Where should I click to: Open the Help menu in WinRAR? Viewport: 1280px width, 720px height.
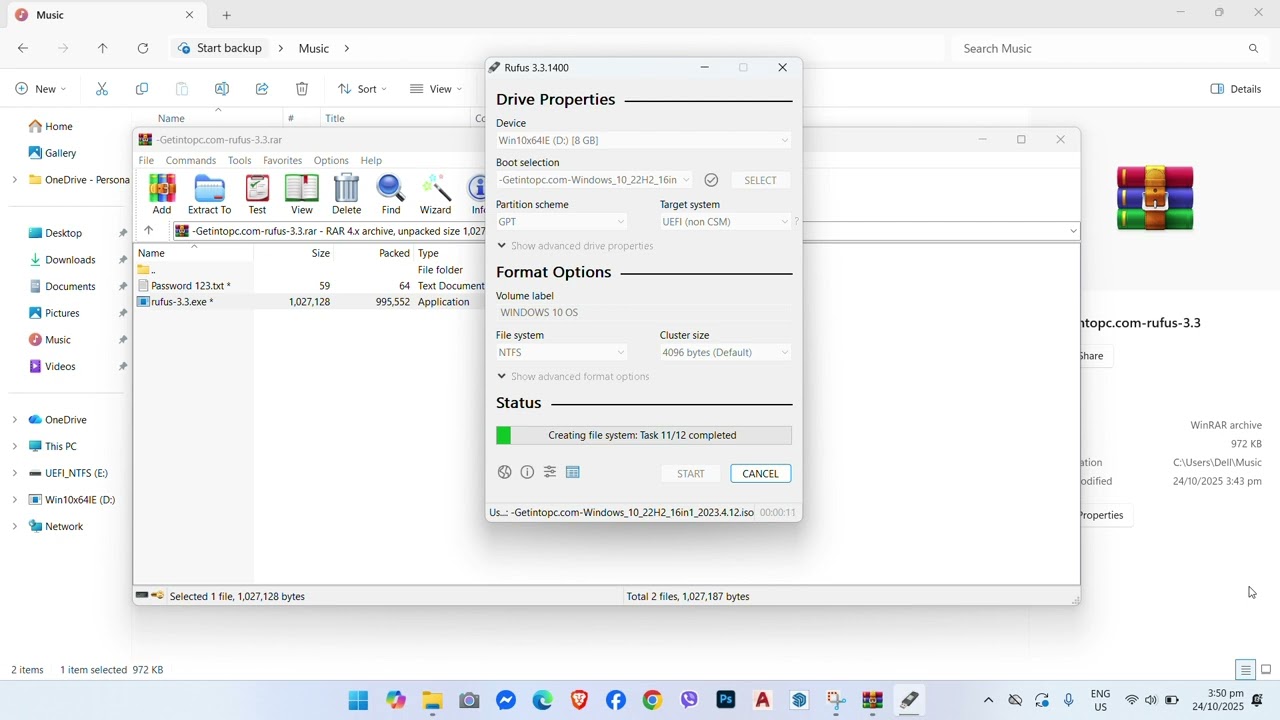coord(371,160)
